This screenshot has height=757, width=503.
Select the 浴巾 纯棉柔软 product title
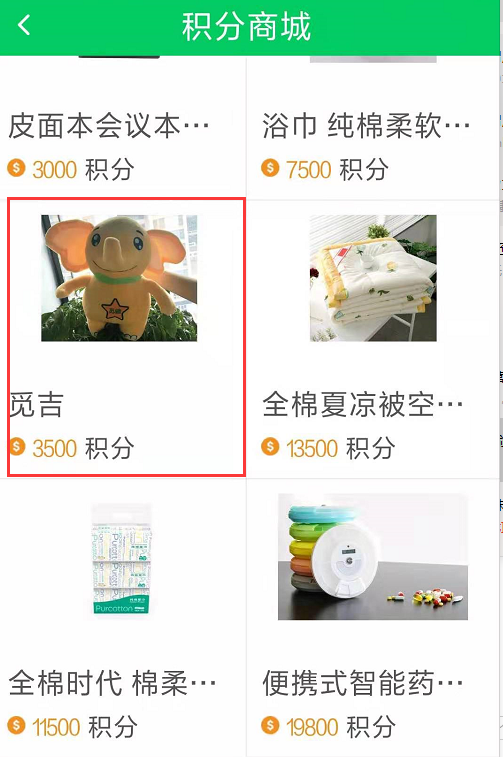[366, 126]
